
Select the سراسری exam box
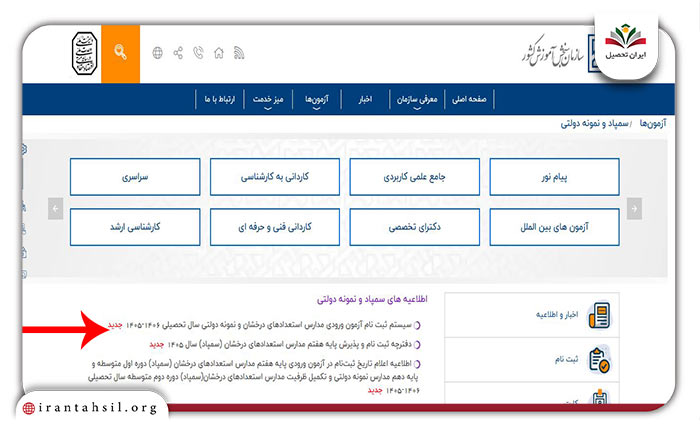[135, 177]
